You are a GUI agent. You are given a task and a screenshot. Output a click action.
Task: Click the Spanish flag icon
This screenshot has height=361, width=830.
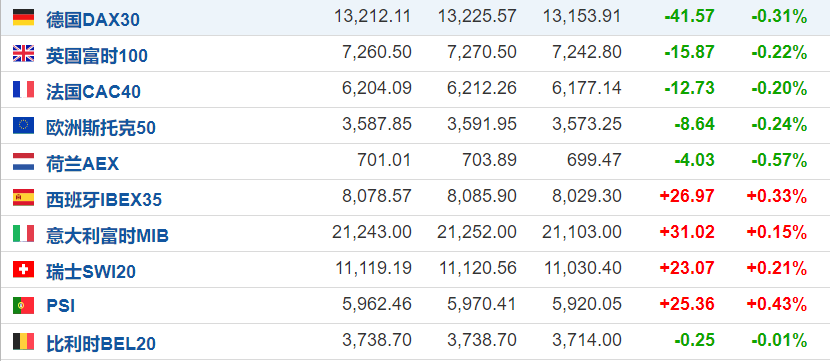24,197
